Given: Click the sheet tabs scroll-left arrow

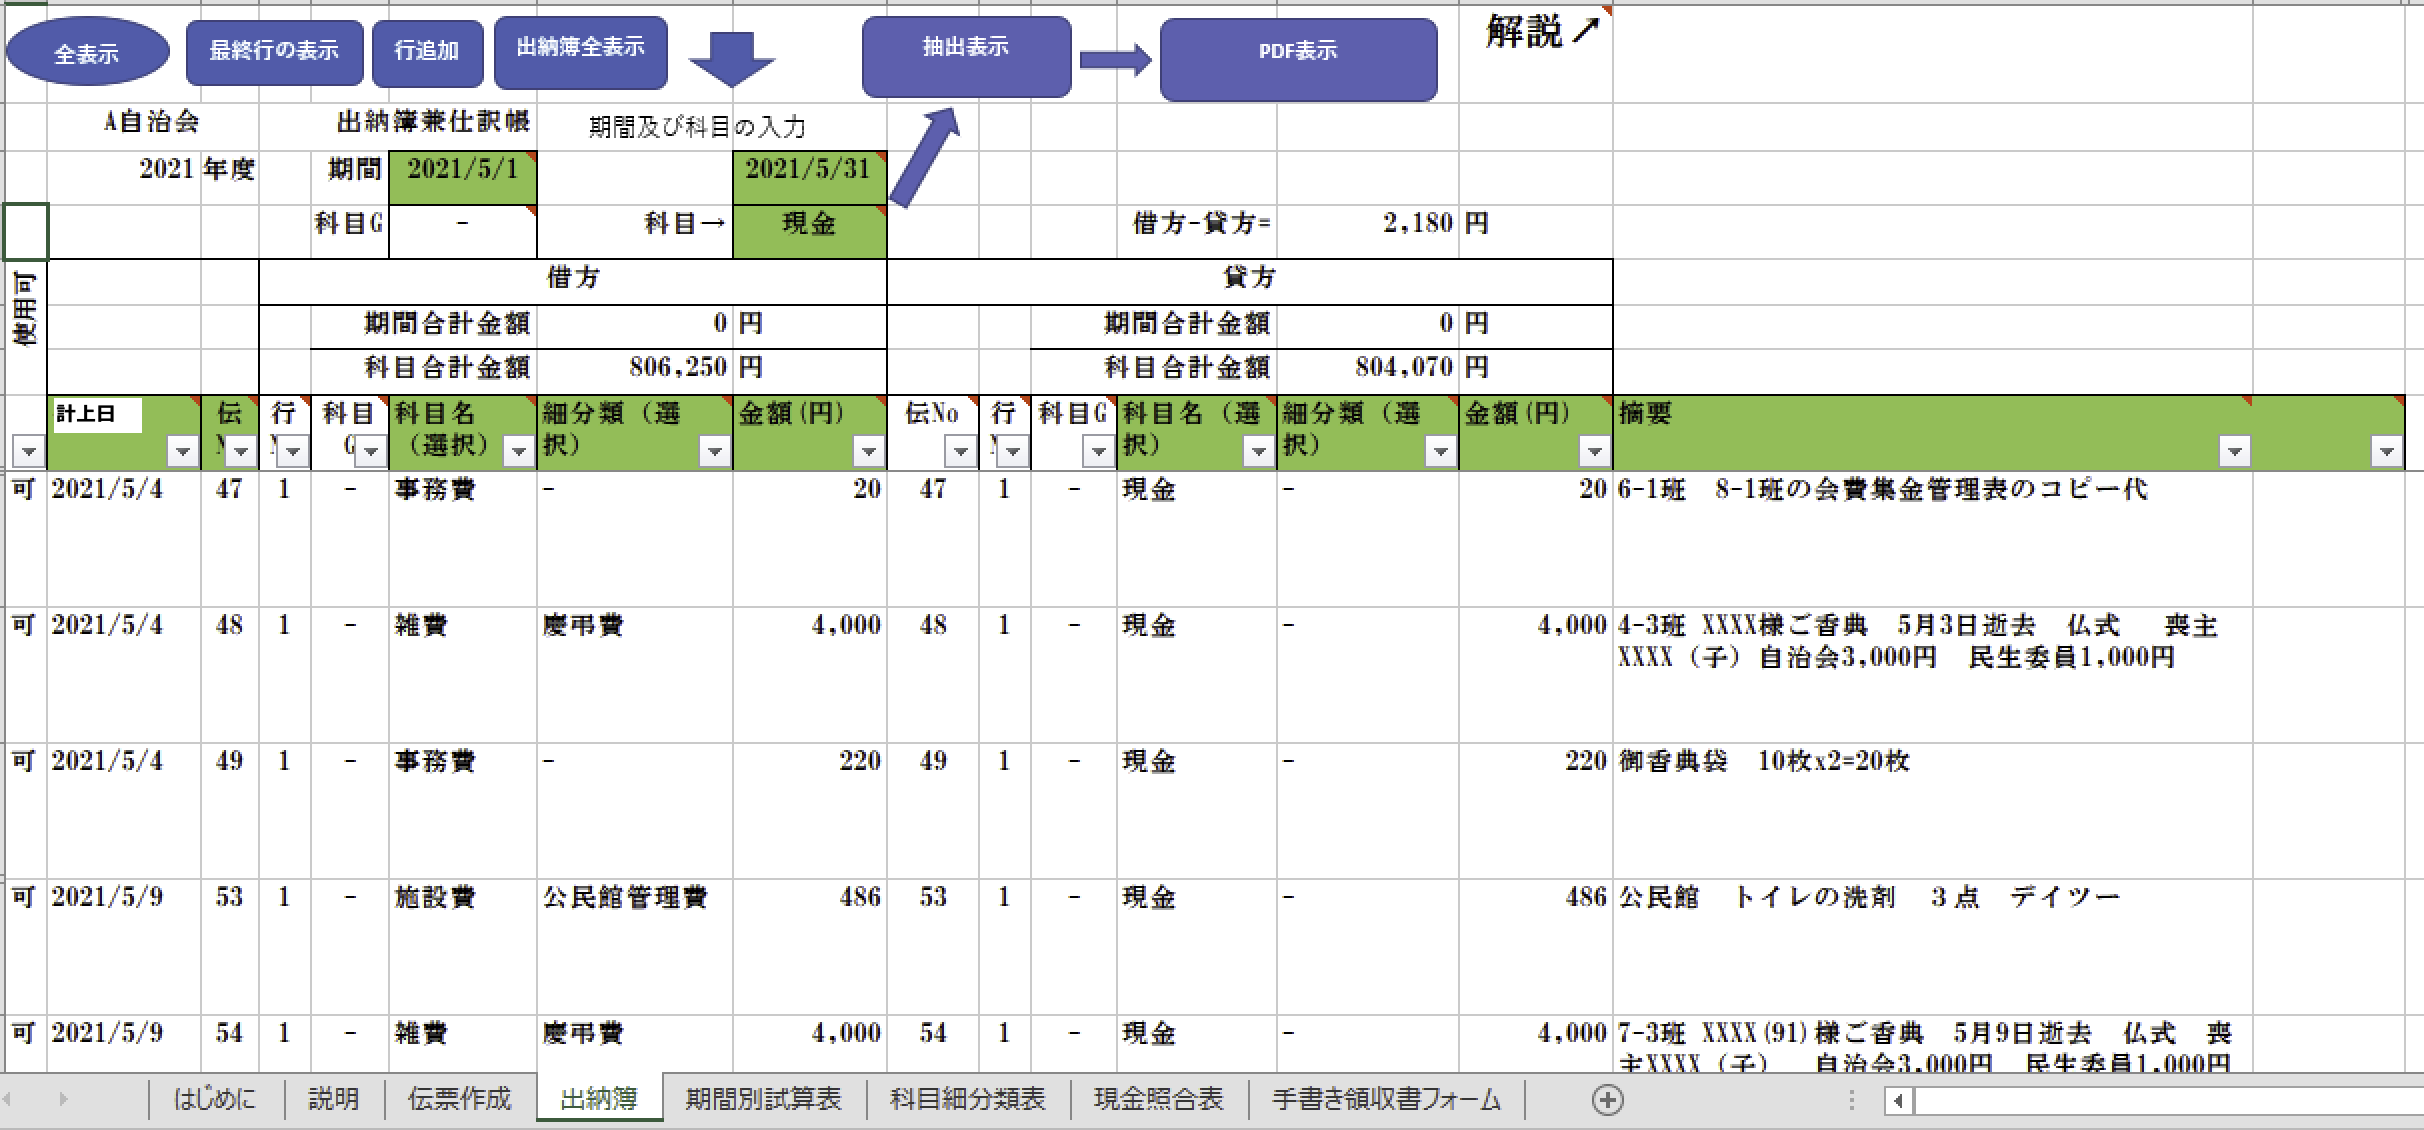Looking at the screenshot, I should tap(8, 1100).
